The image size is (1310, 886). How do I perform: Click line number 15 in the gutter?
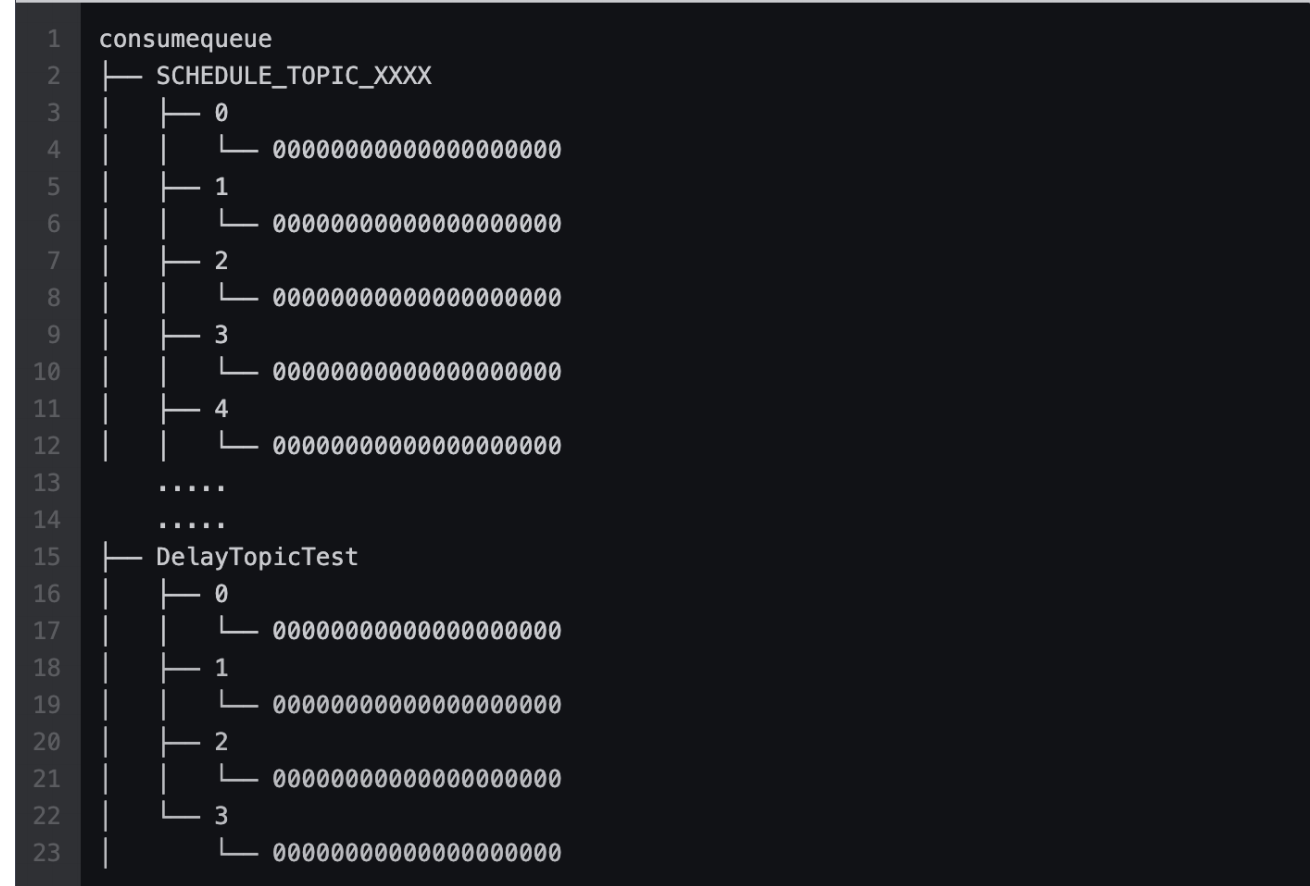[48, 558]
